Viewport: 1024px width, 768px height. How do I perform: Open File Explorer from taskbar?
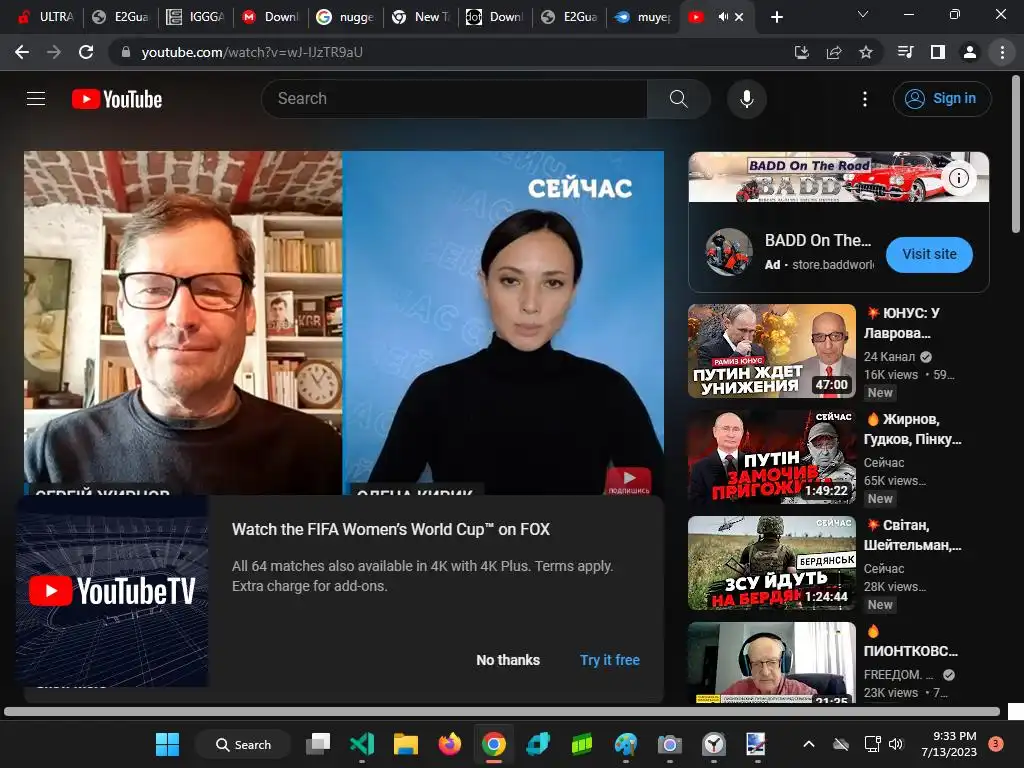406,744
